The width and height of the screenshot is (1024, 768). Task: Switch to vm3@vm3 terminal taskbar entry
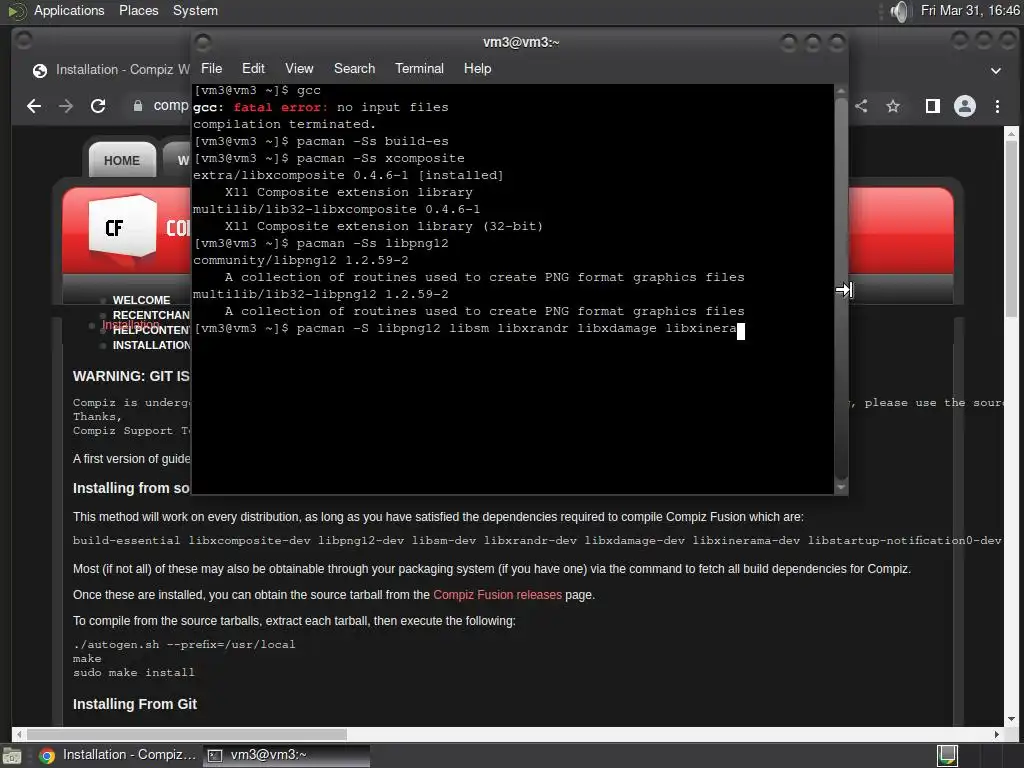tap(286, 756)
